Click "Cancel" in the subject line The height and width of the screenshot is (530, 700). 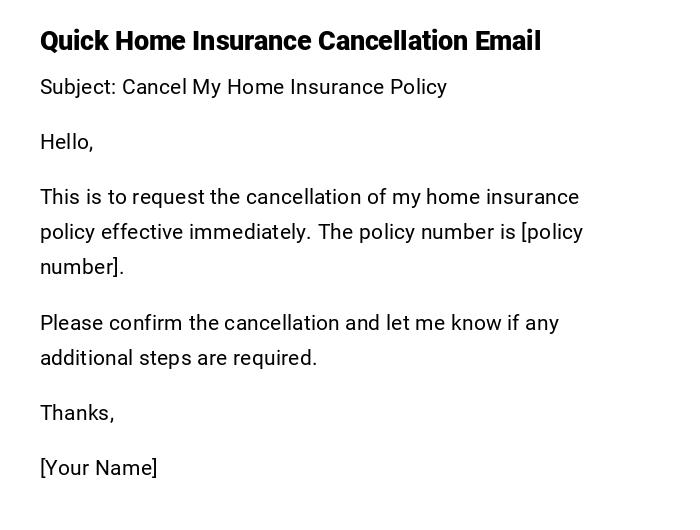tap(154, 87)
